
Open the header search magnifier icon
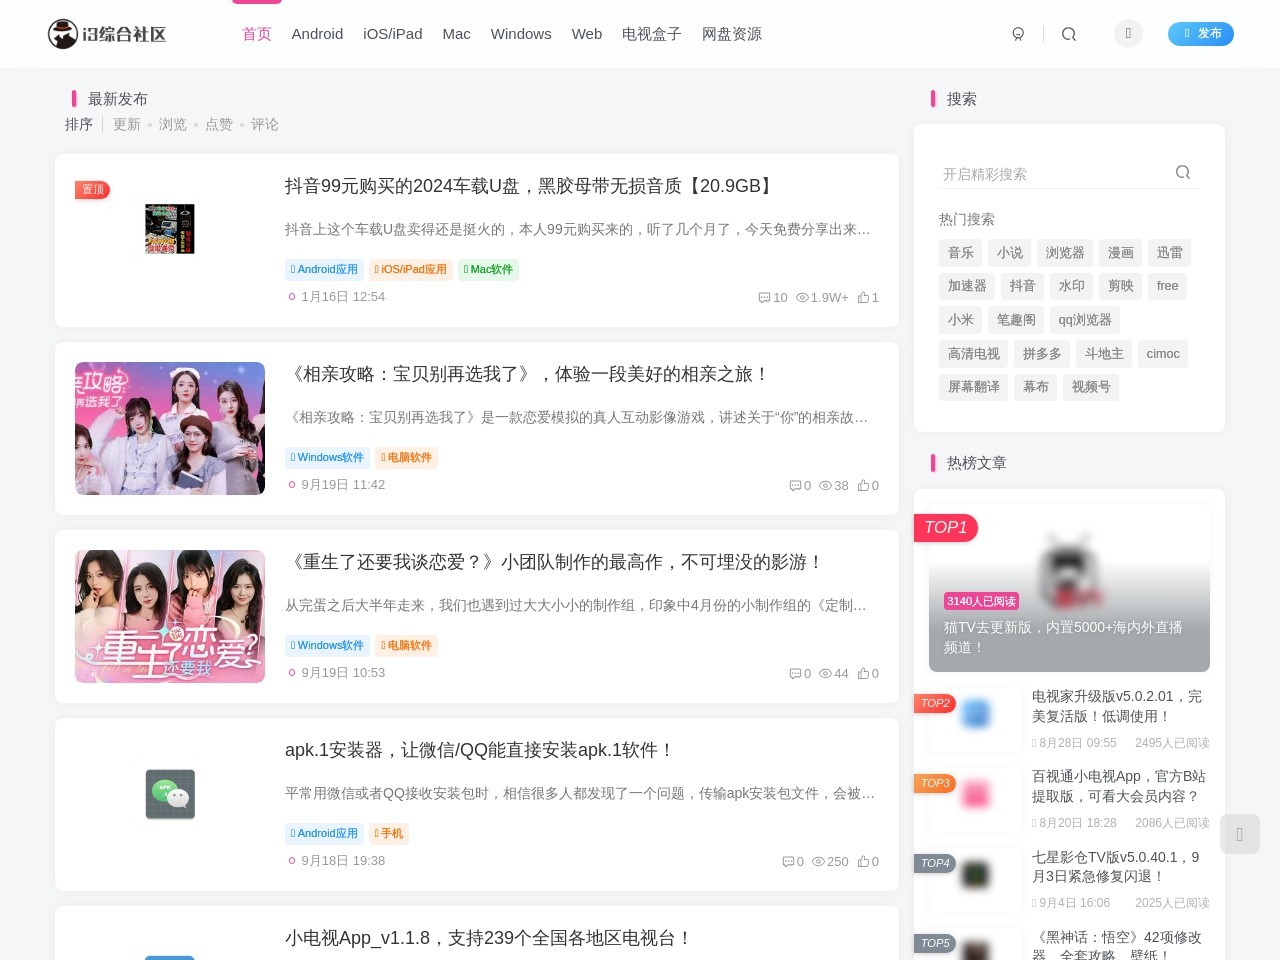click(x=1069, y=34)
